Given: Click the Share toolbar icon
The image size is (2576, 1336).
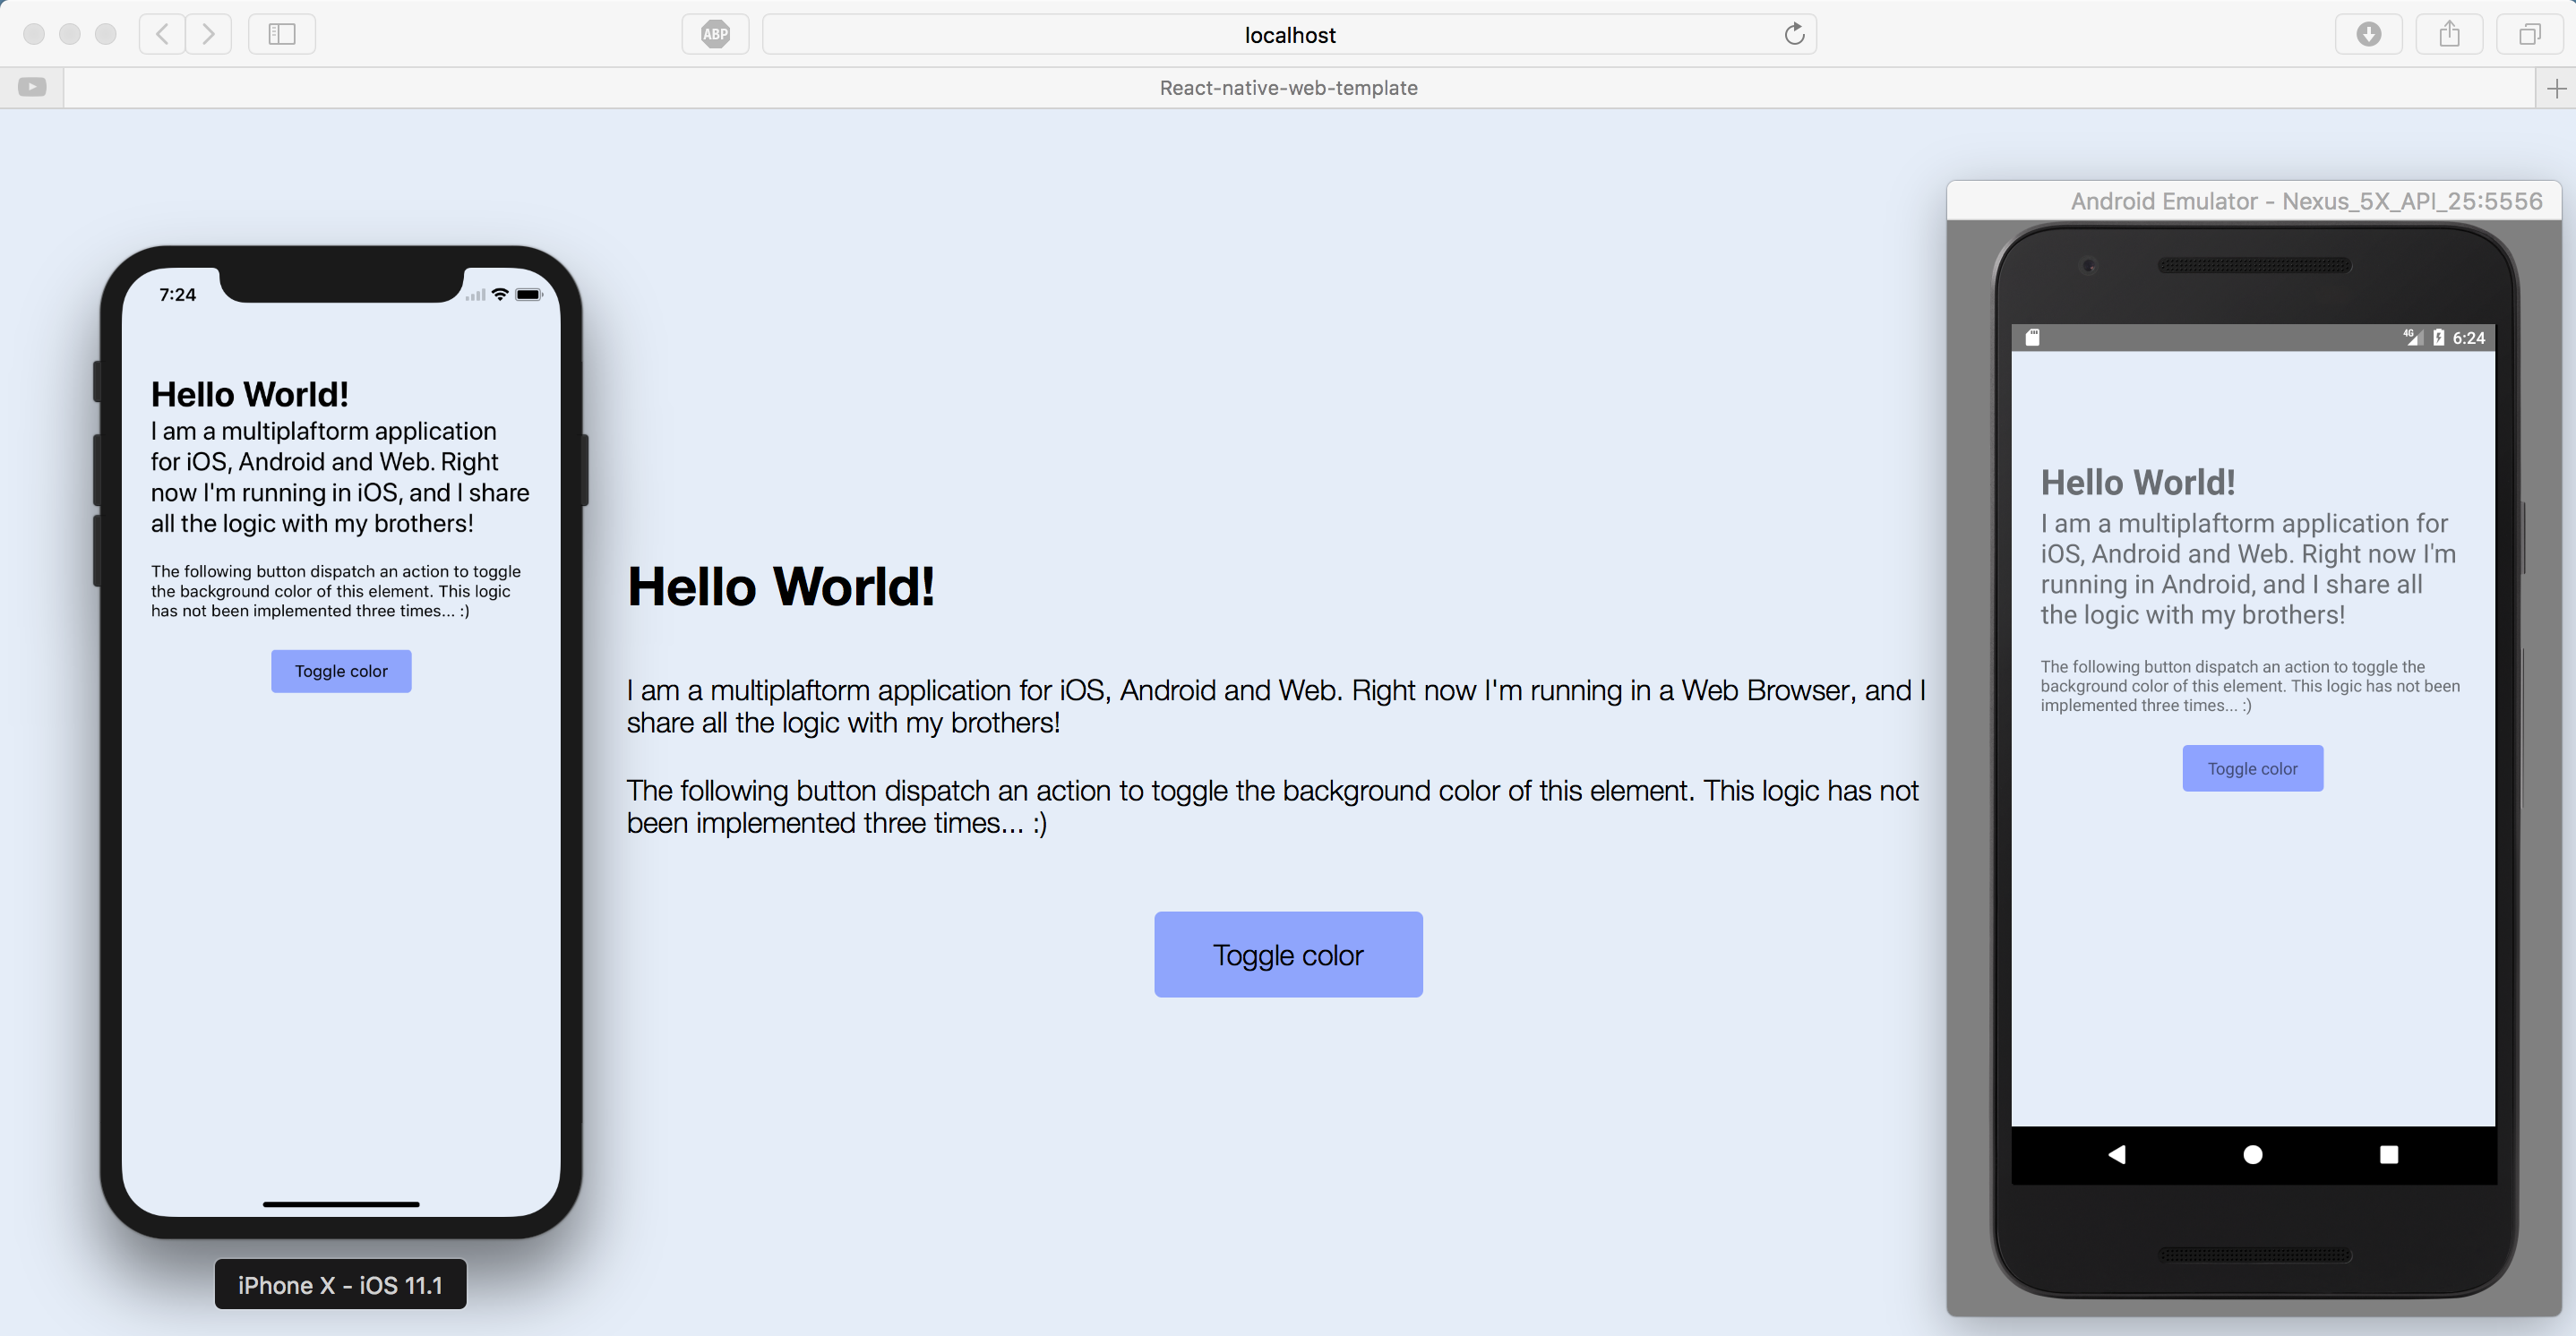Looking at the screenshot, I should pyautogui.click(x=2449, y=34).
